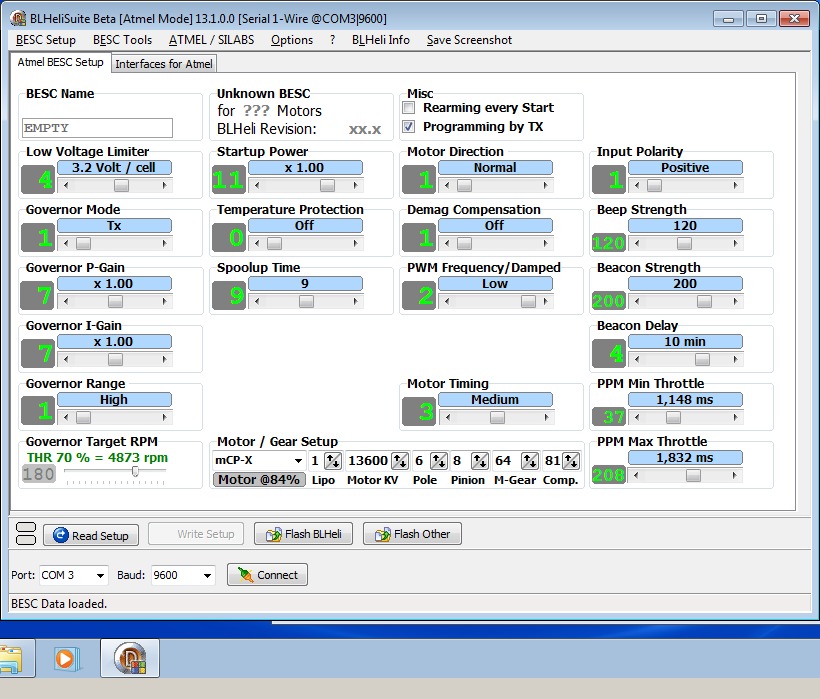Click the ESC selector icon left of Read Setup

[26, 534]
